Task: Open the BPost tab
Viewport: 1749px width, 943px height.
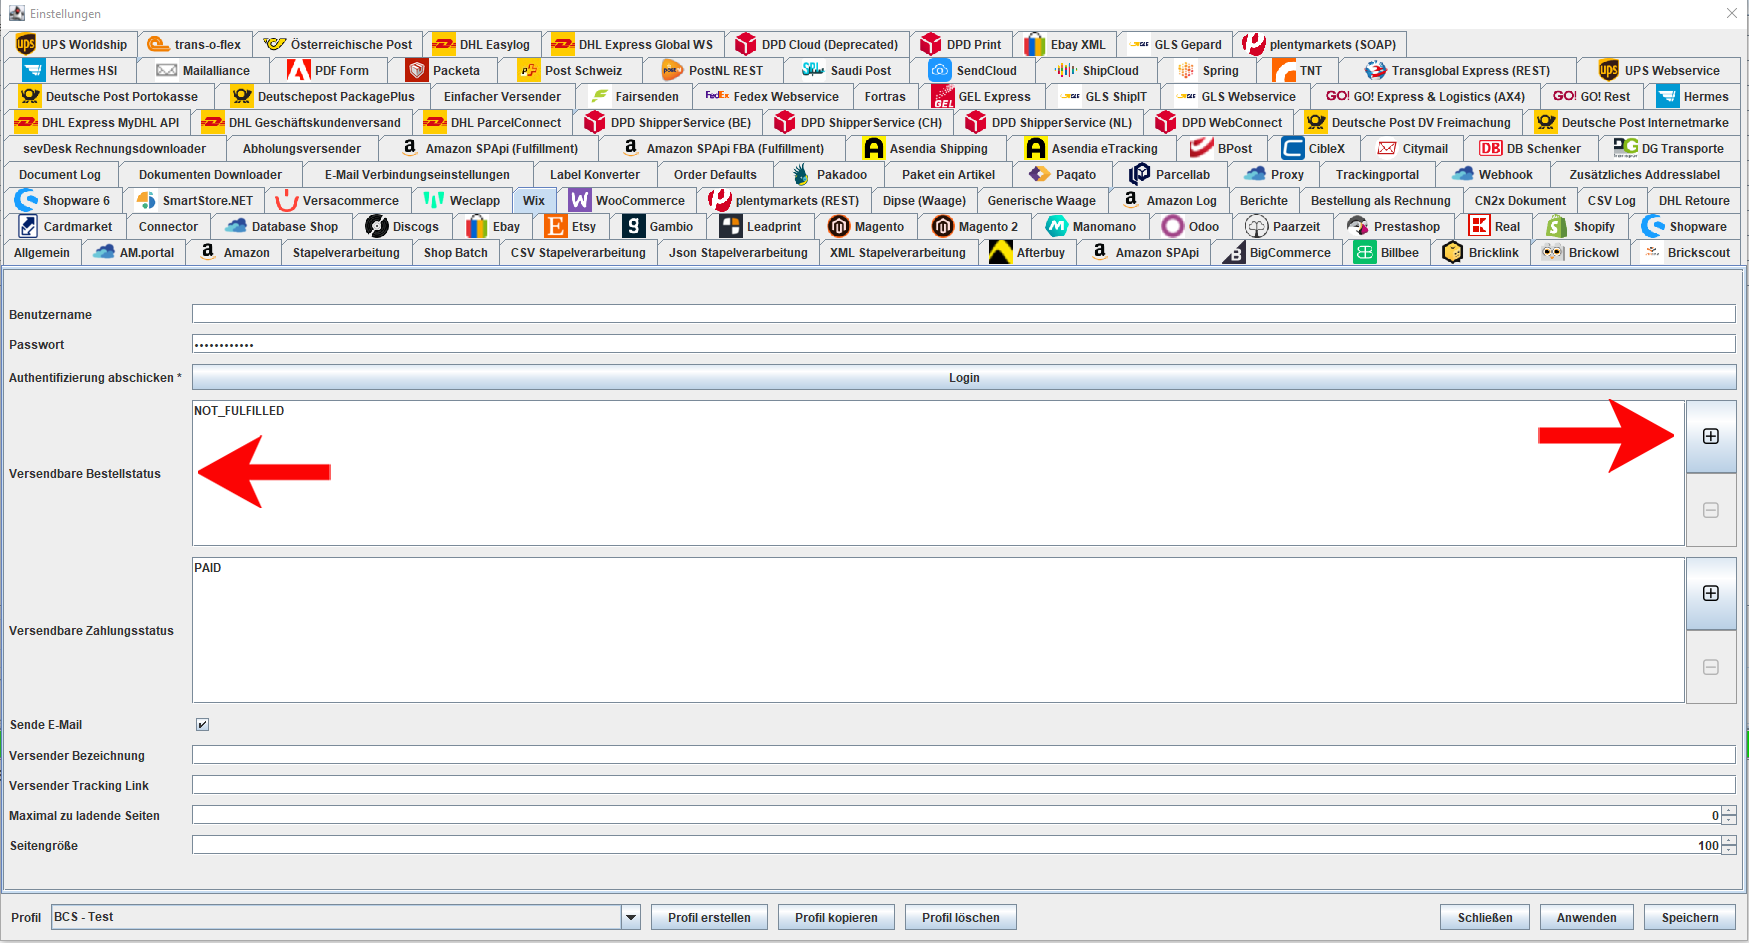Action: pyautogui.click(x=1222, y=148)
